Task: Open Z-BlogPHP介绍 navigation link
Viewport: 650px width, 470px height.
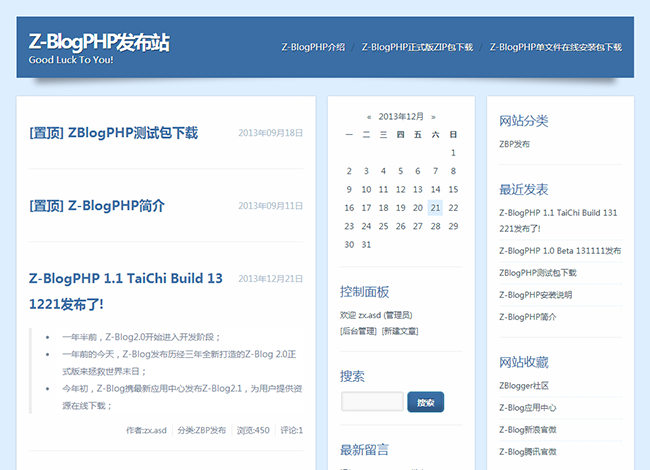Action: click(x=313, y=47)
